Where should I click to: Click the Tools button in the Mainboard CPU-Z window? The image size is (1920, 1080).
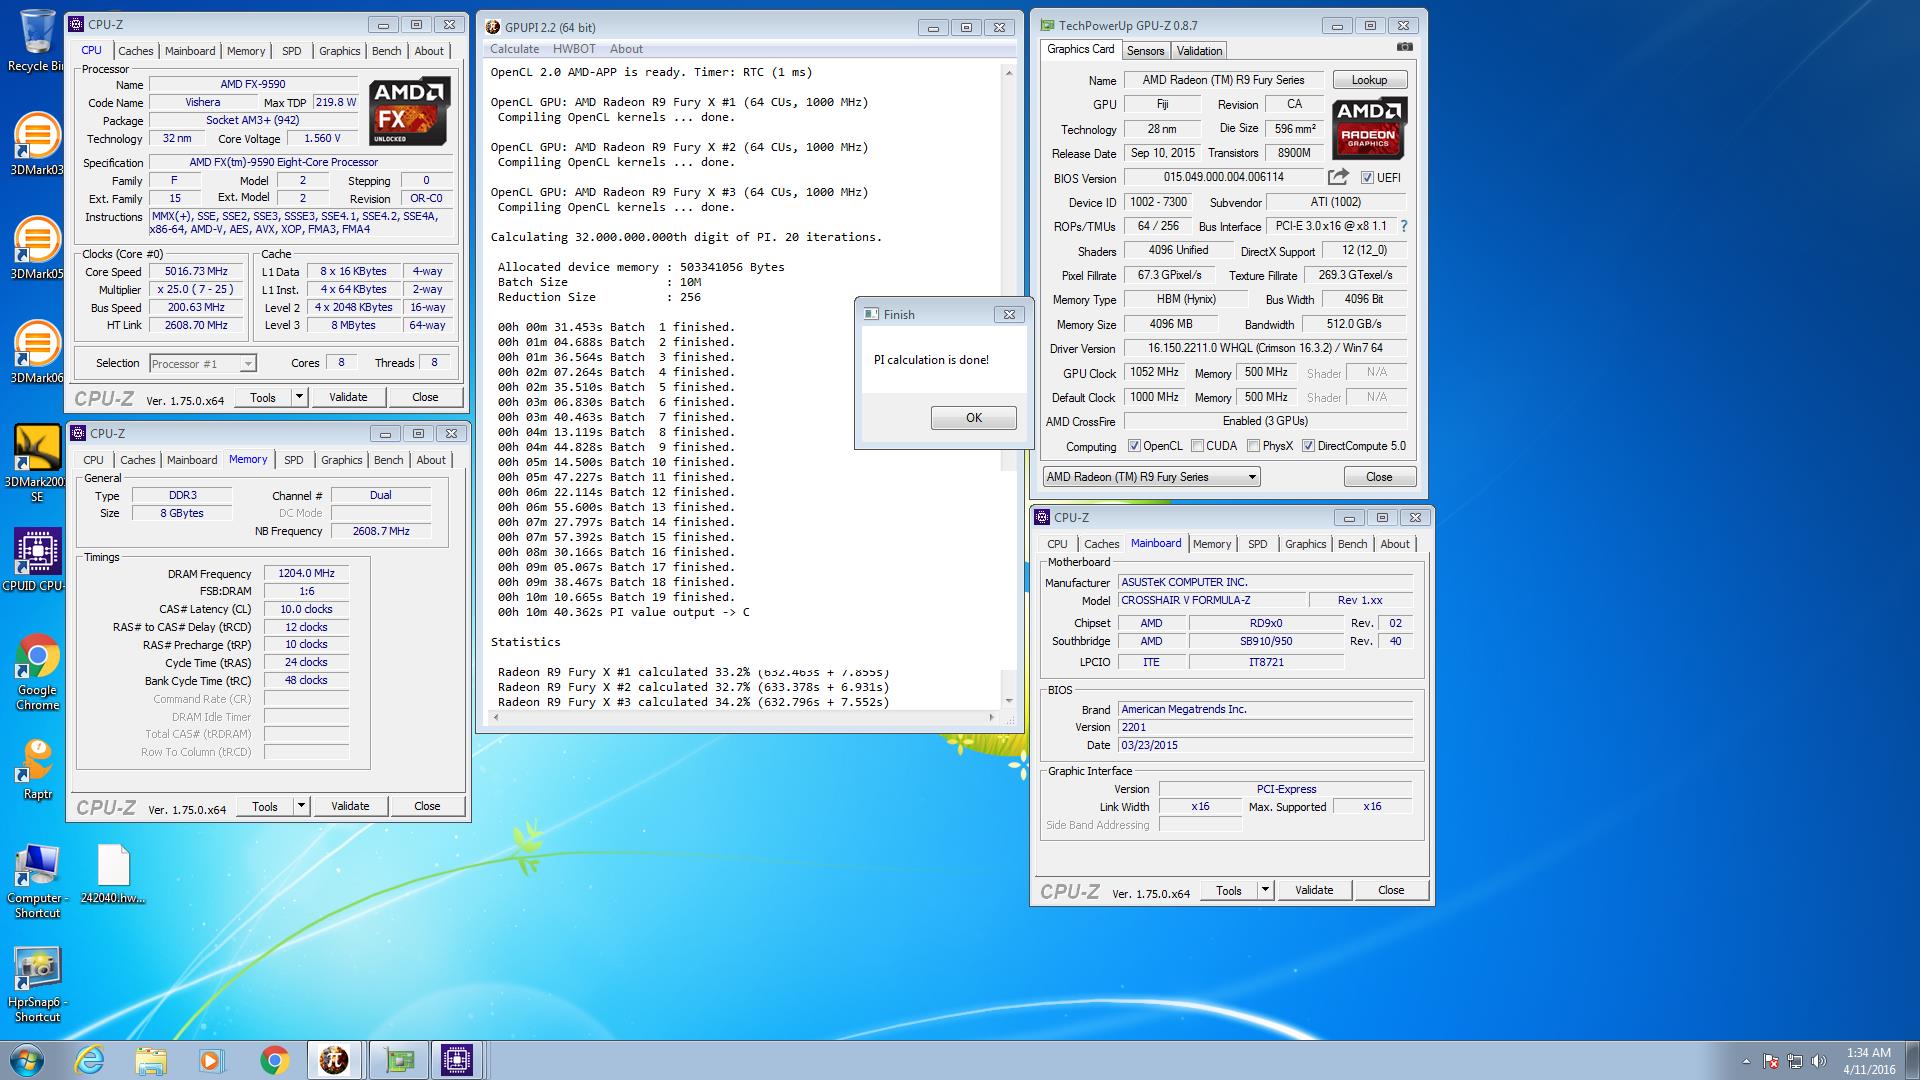coord(1229,890)
